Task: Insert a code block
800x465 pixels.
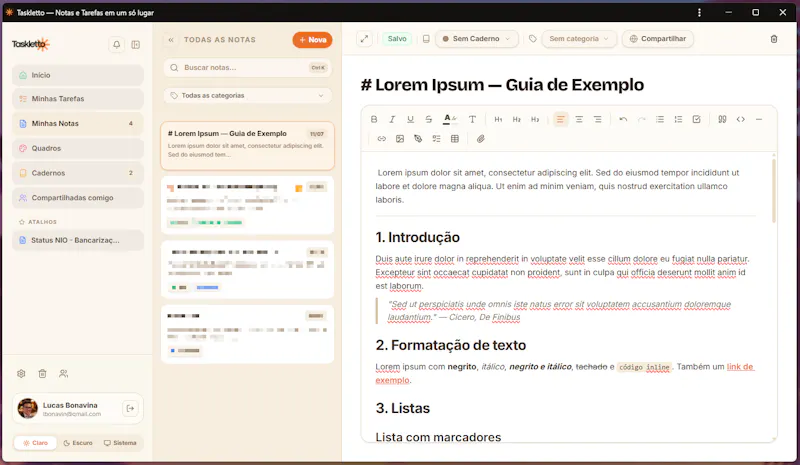Action: (740, 119)
